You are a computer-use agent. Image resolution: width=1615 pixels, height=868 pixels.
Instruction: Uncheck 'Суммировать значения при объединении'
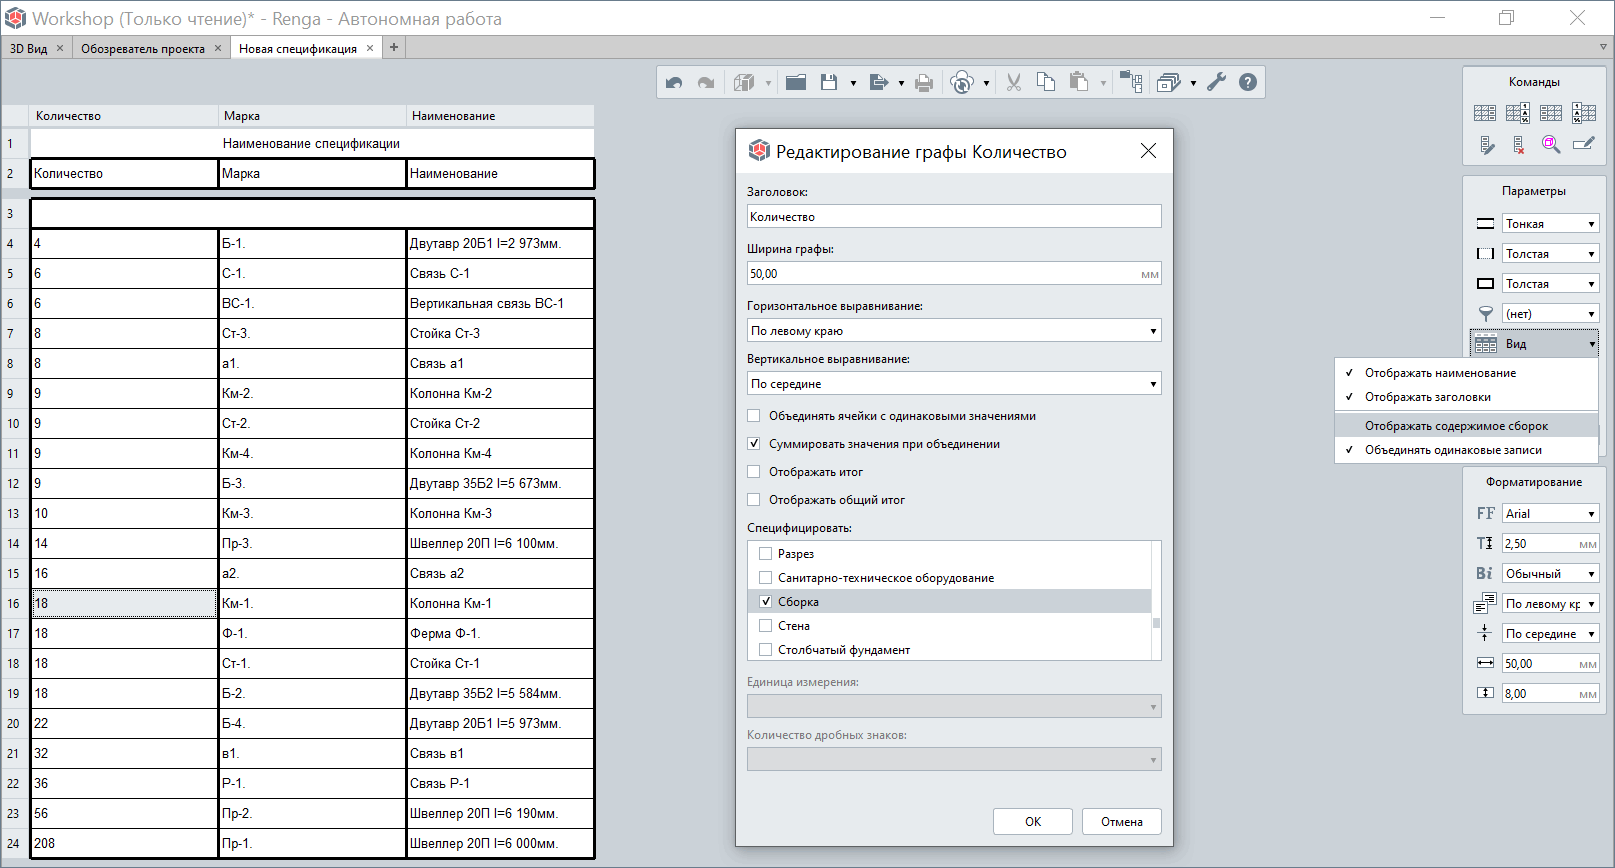point(754,444)
